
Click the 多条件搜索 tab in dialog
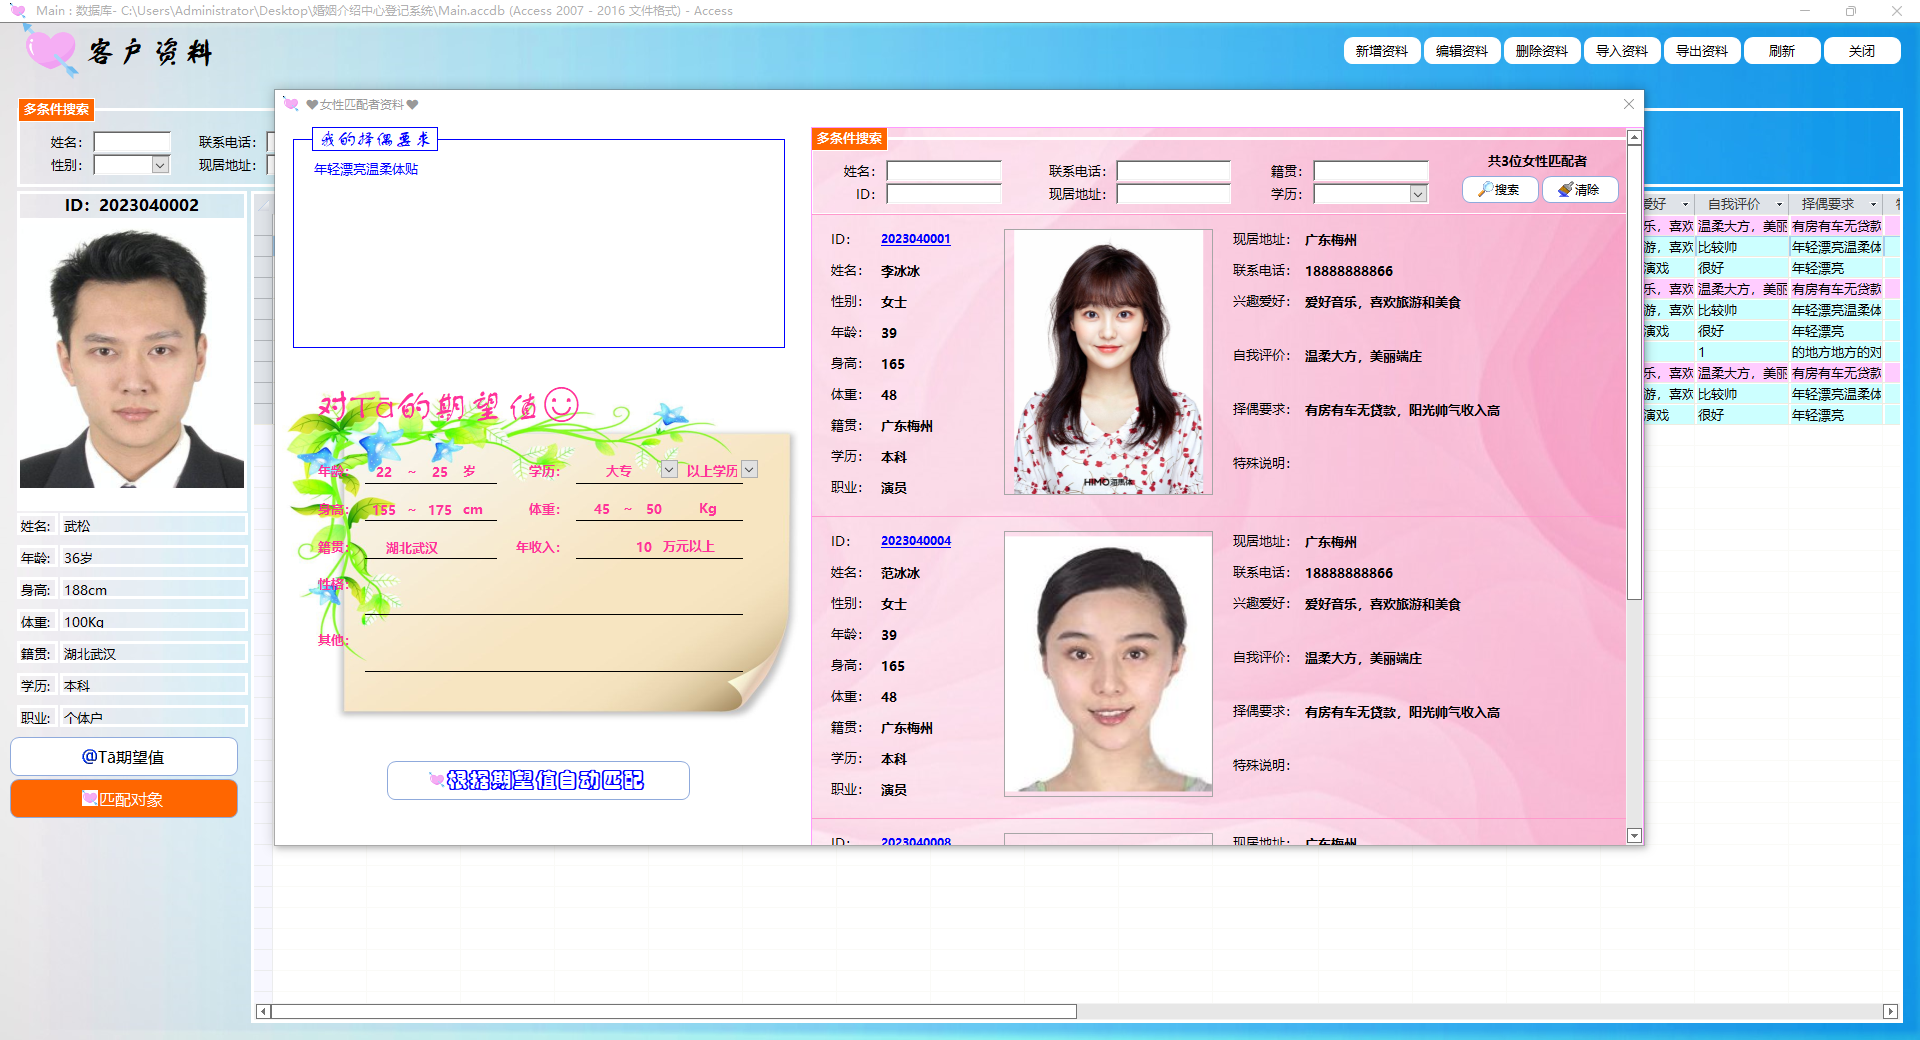tap(849, 138)
